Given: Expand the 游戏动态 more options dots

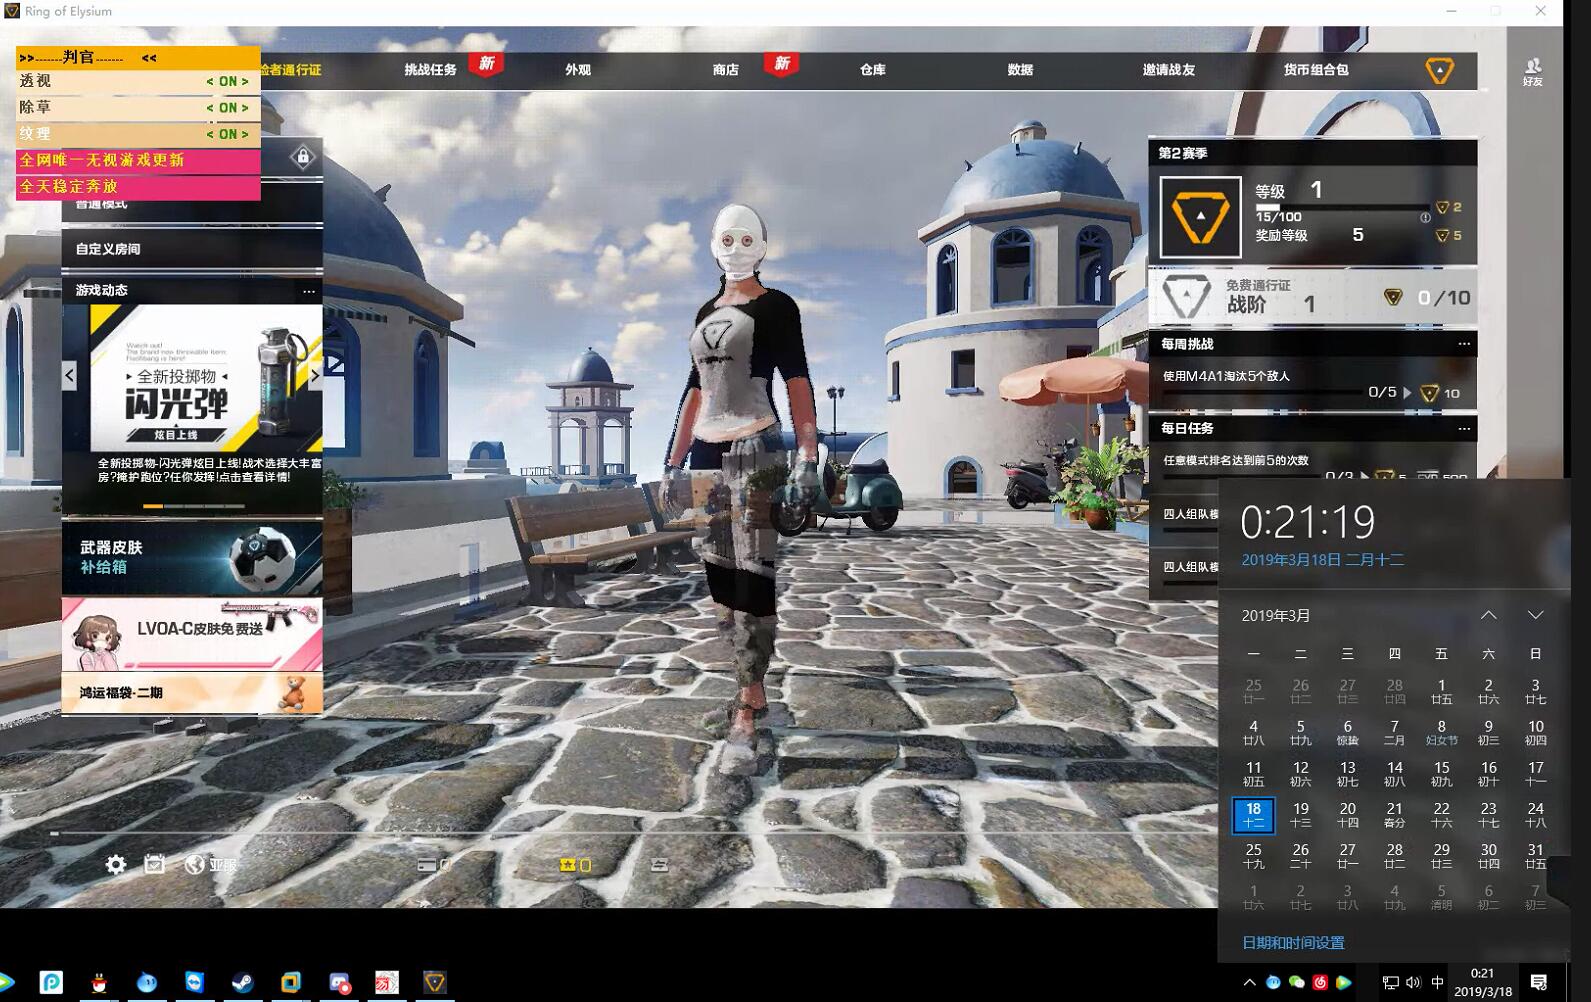Looking at the screenshot, I should (309, 291).
